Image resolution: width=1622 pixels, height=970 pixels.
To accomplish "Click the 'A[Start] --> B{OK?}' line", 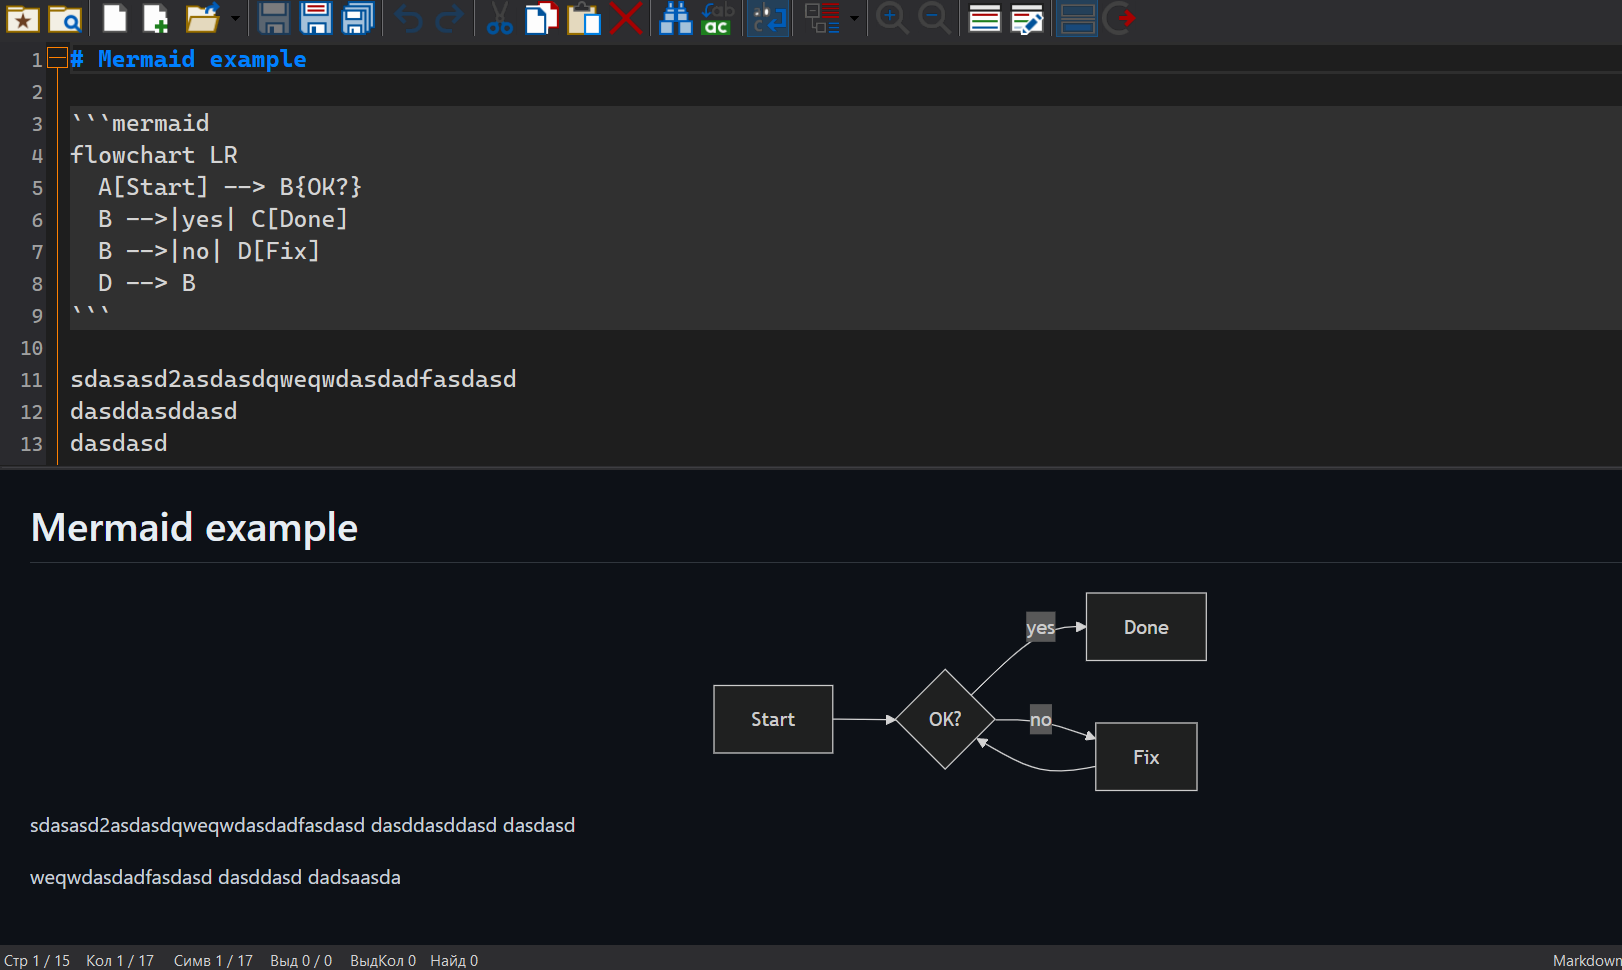I will [x=230, y=188].
